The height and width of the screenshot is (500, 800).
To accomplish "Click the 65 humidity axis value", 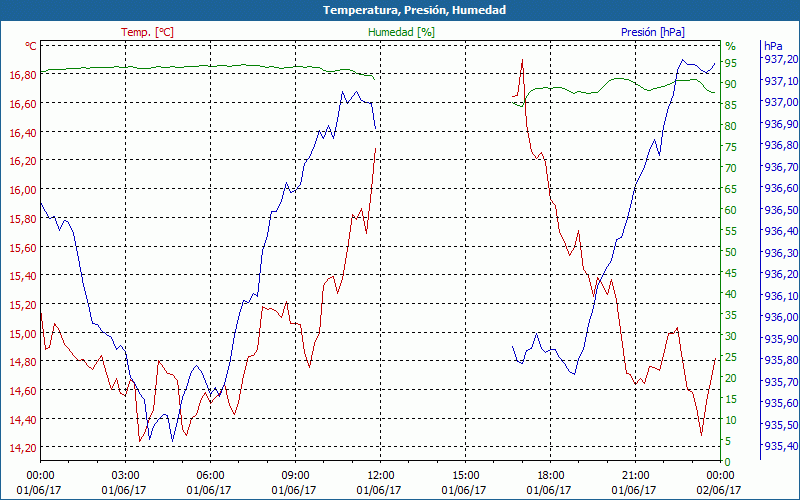I will (x=731, y=189).
